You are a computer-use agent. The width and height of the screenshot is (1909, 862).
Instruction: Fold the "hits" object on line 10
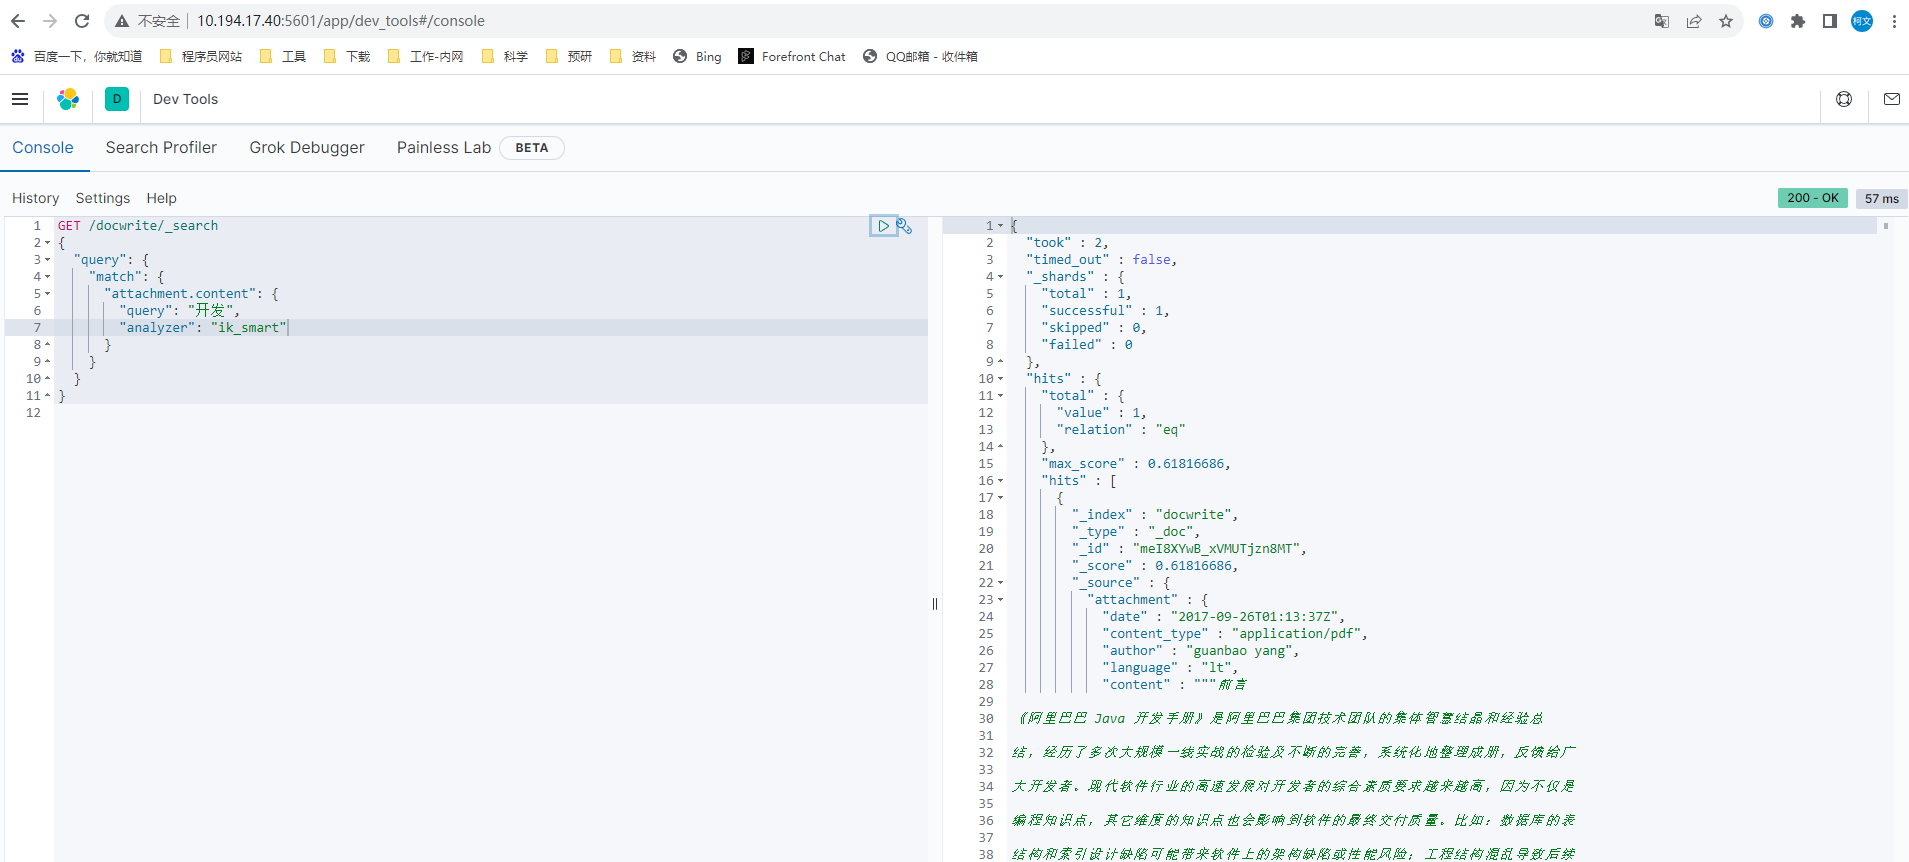tap(1000, 379)
